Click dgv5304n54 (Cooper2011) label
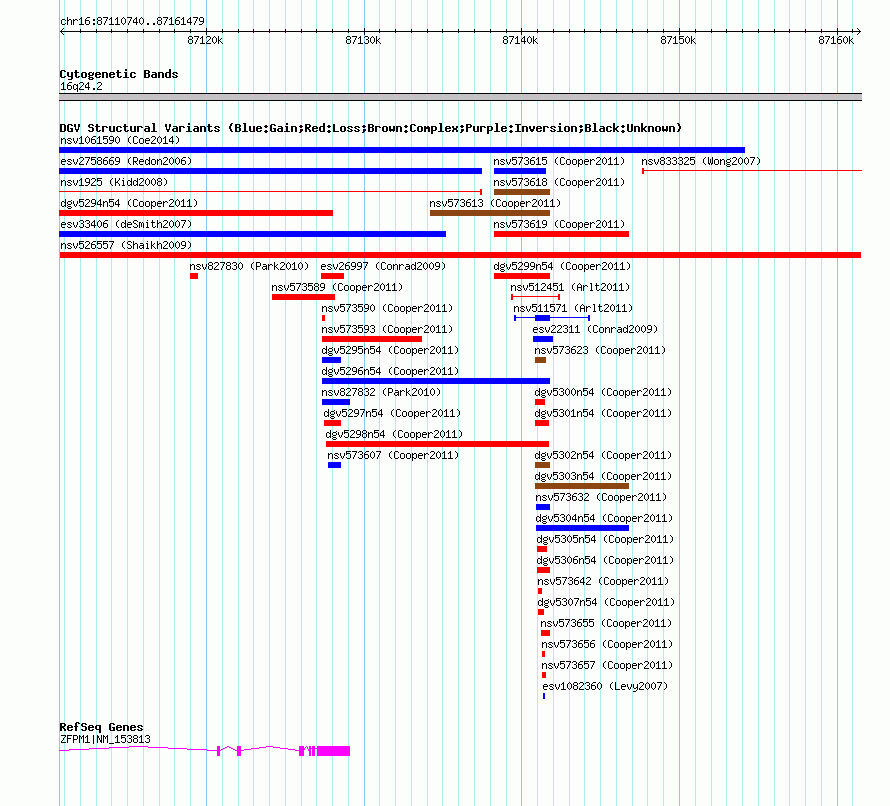890x806 pixels. point(604,518)
